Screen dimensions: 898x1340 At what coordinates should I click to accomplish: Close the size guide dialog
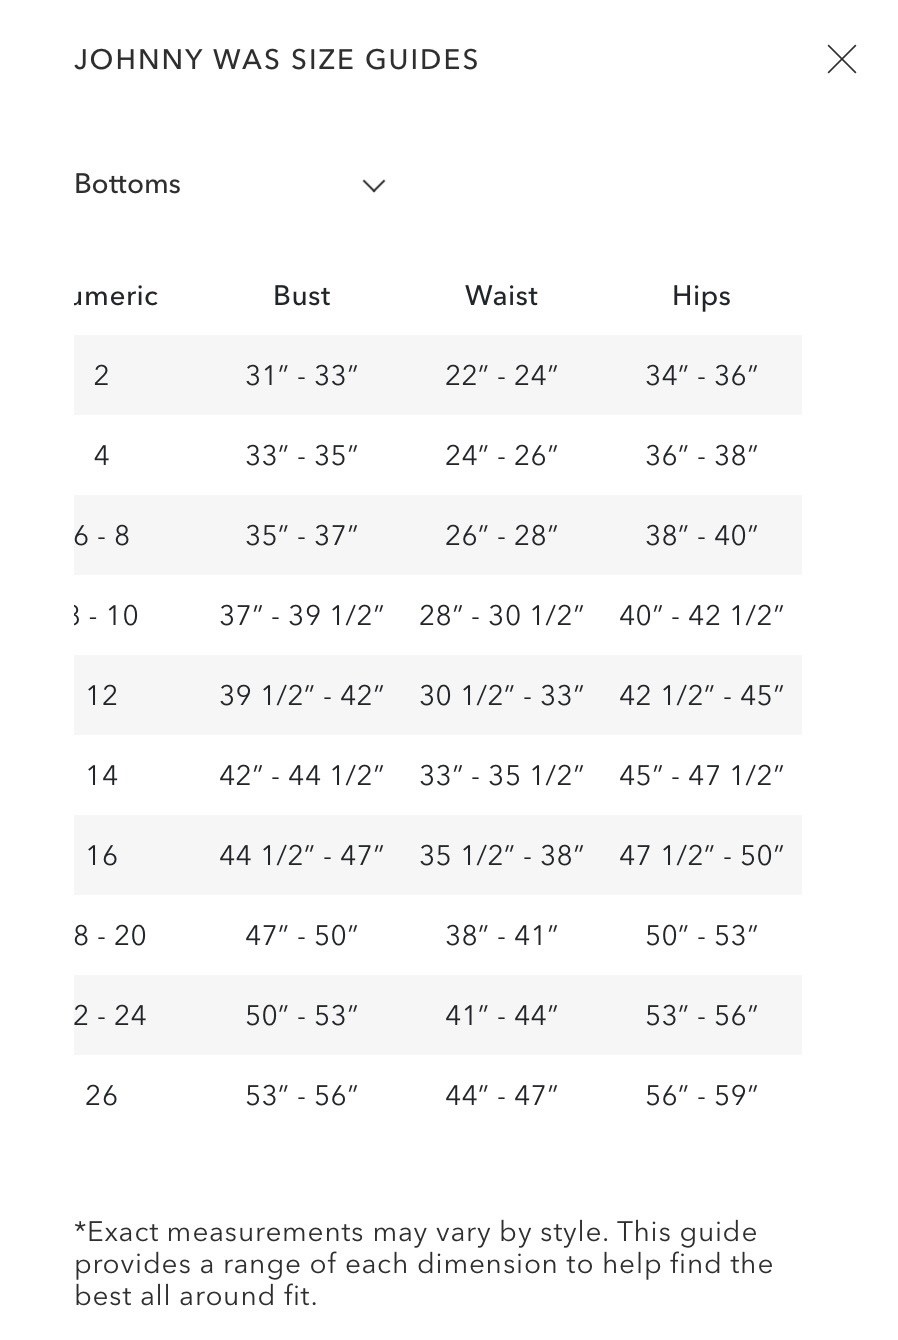(x=842, y=60)
